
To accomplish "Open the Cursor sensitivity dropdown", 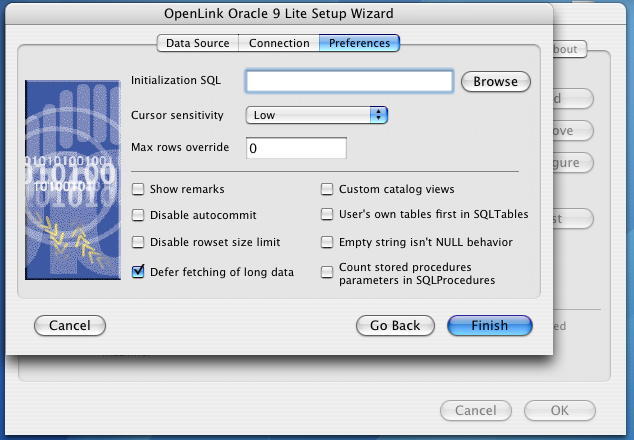I will [317, 115].
